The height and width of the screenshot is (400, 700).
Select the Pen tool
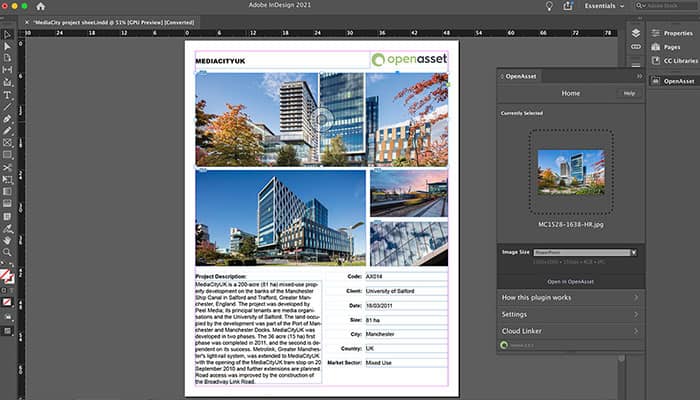pos(7,119)
